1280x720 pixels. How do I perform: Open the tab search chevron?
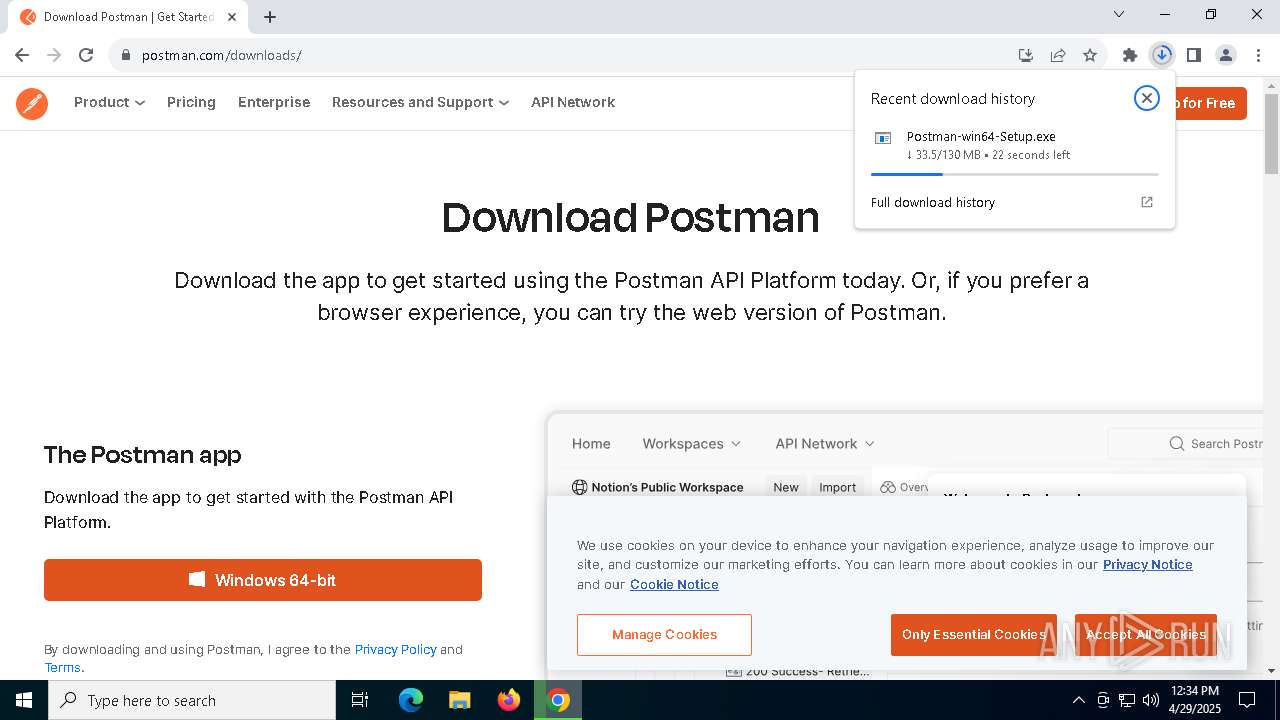(1119, 14)
